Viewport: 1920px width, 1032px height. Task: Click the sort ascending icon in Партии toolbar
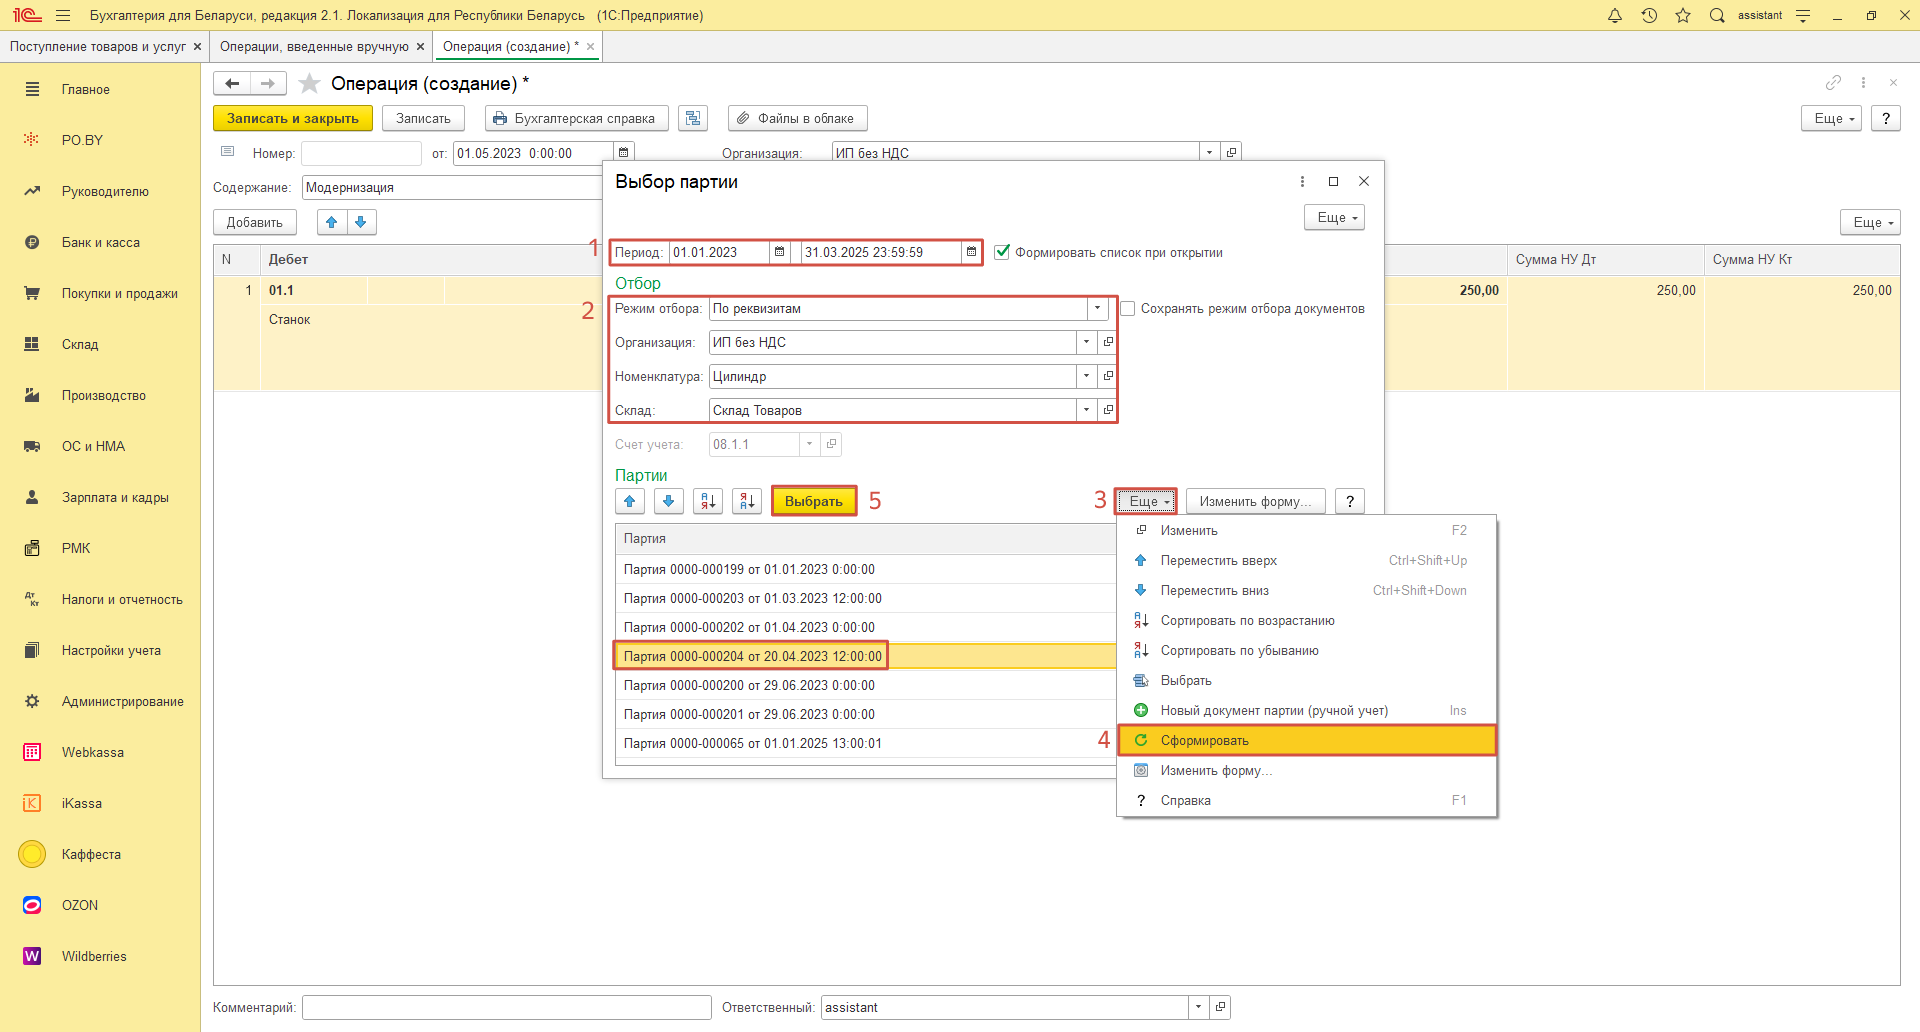(x=708, y=501)
